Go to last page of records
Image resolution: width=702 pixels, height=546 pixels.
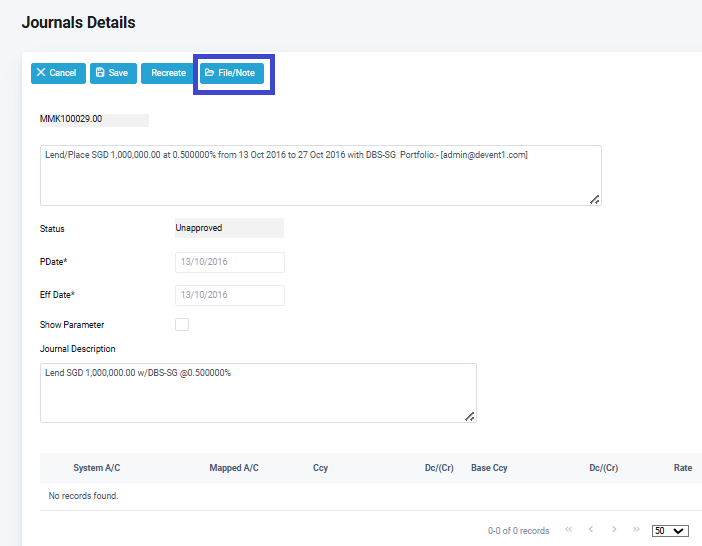click(636, 529)
